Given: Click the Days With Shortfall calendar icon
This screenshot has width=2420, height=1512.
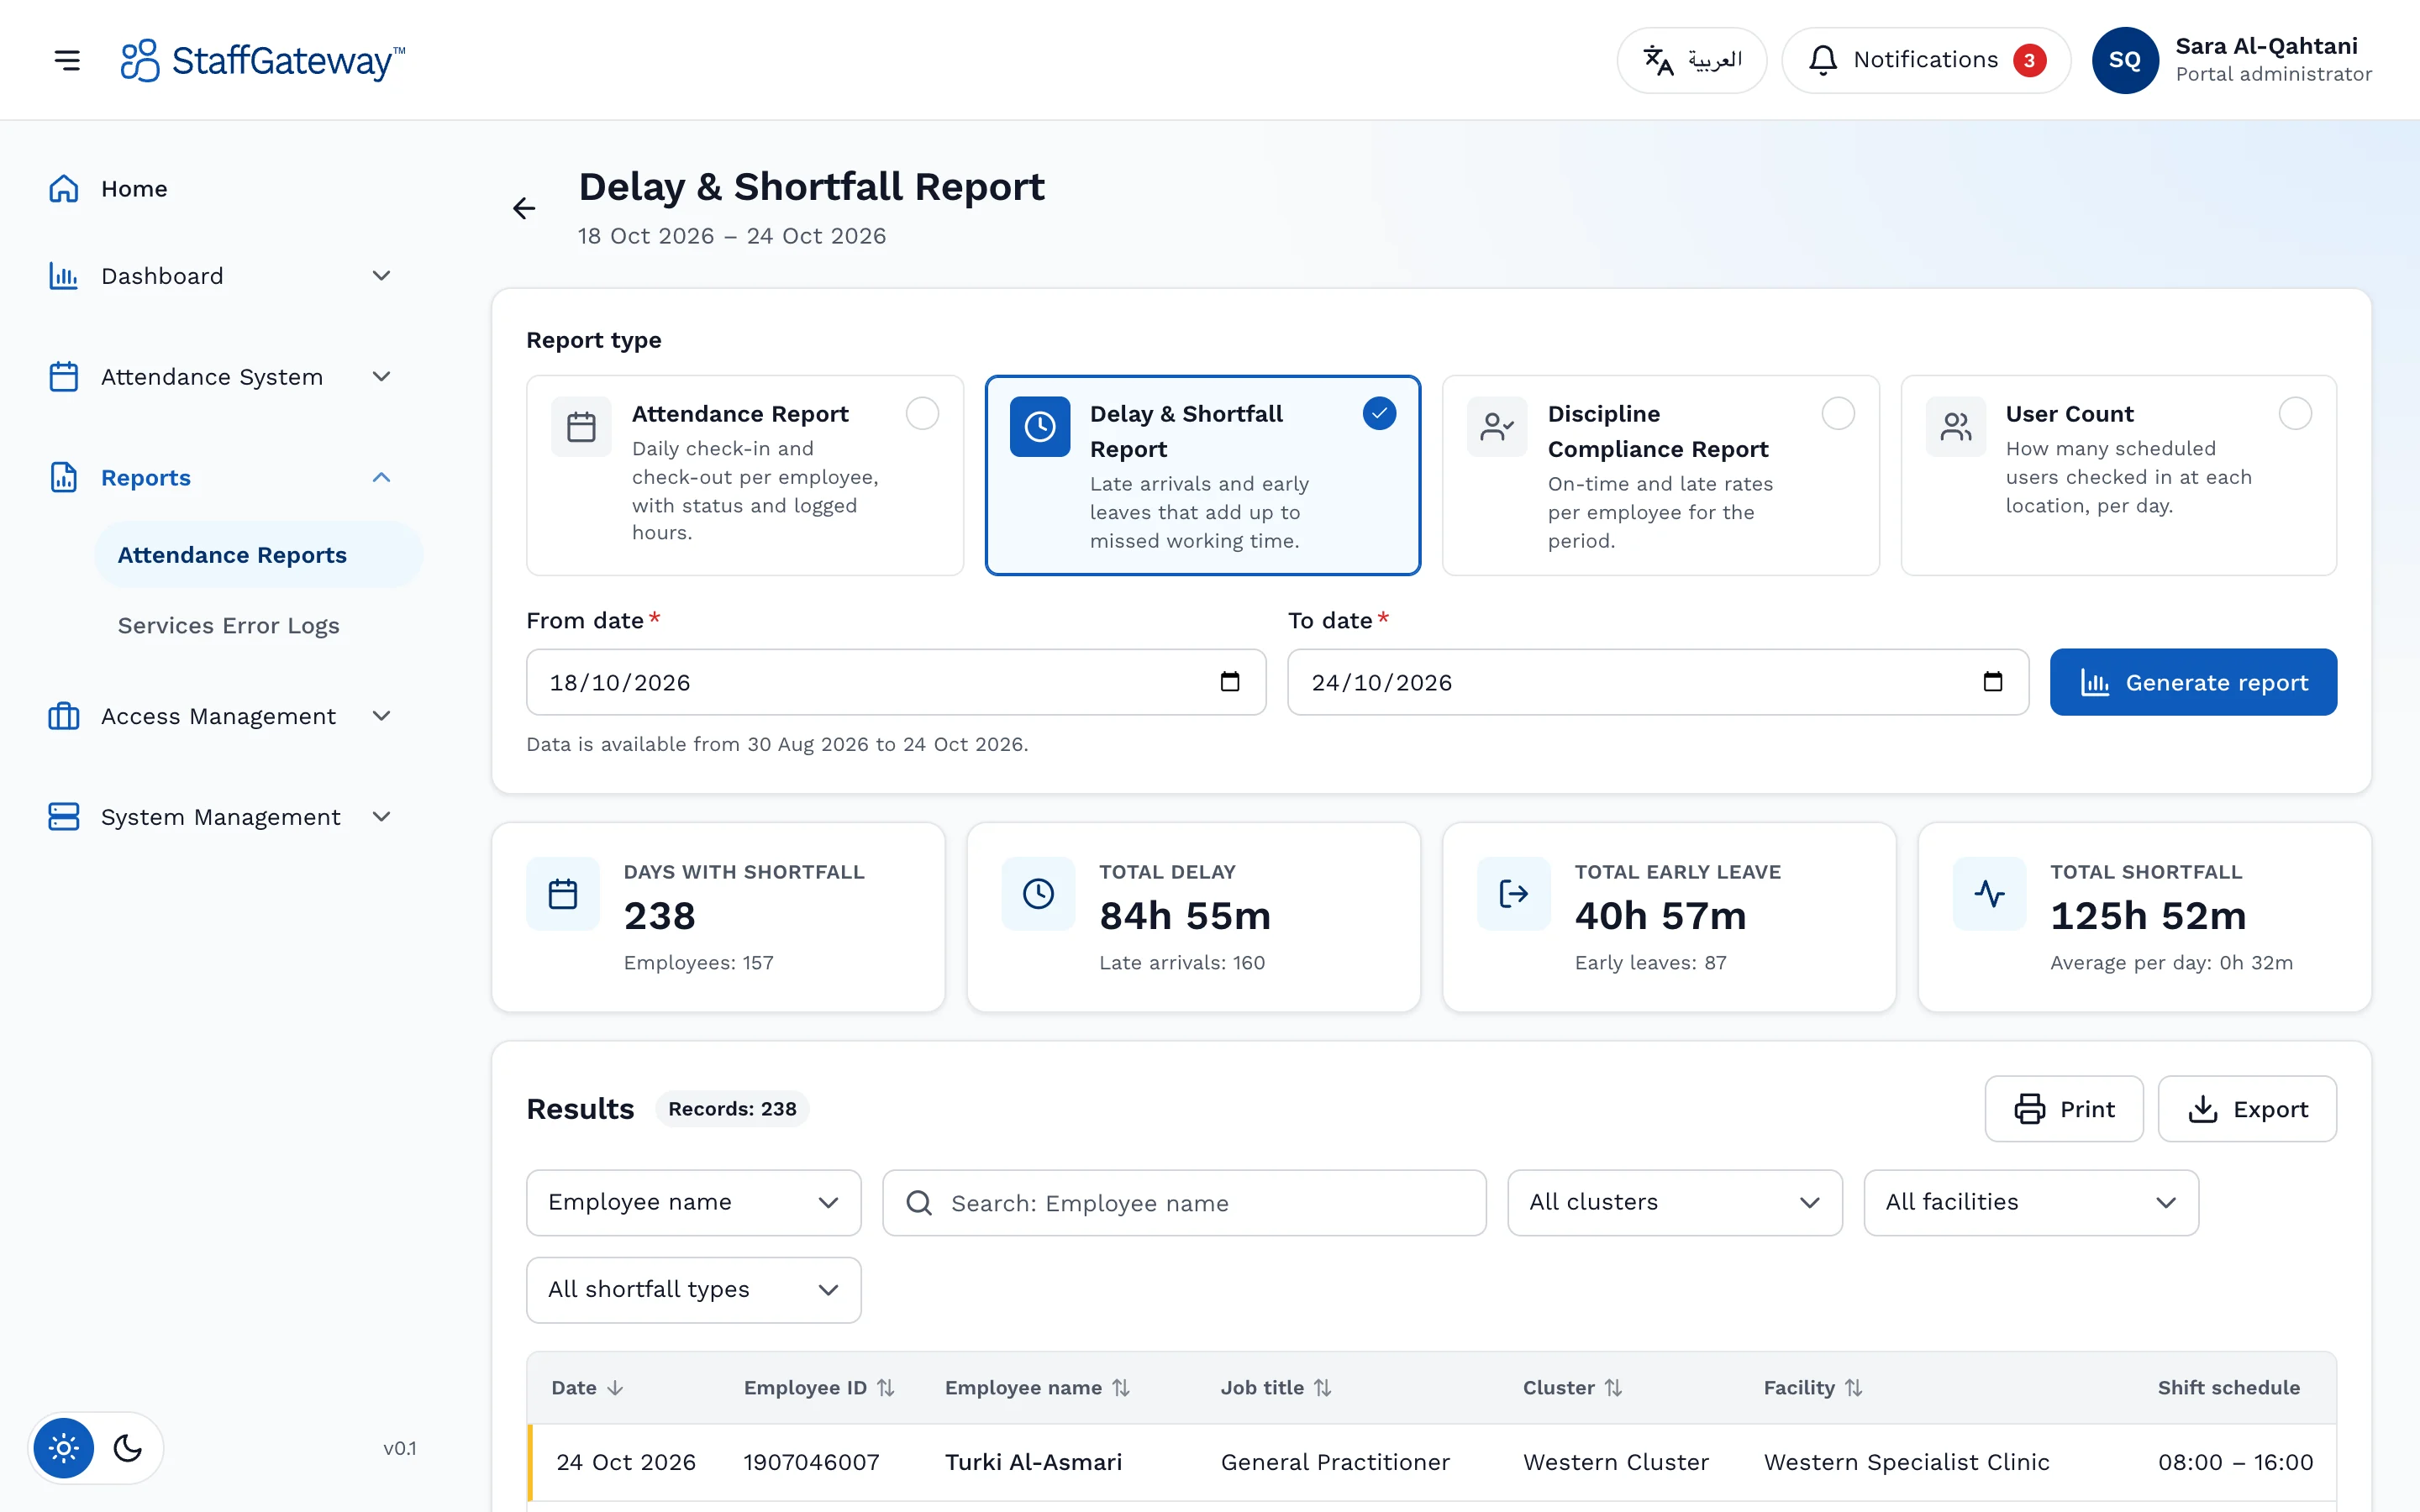Looking at the screenshot, I should [563, 894].
